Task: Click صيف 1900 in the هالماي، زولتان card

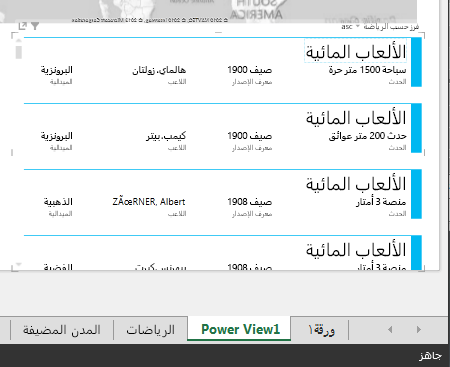Action: click(x=250, y=70)
